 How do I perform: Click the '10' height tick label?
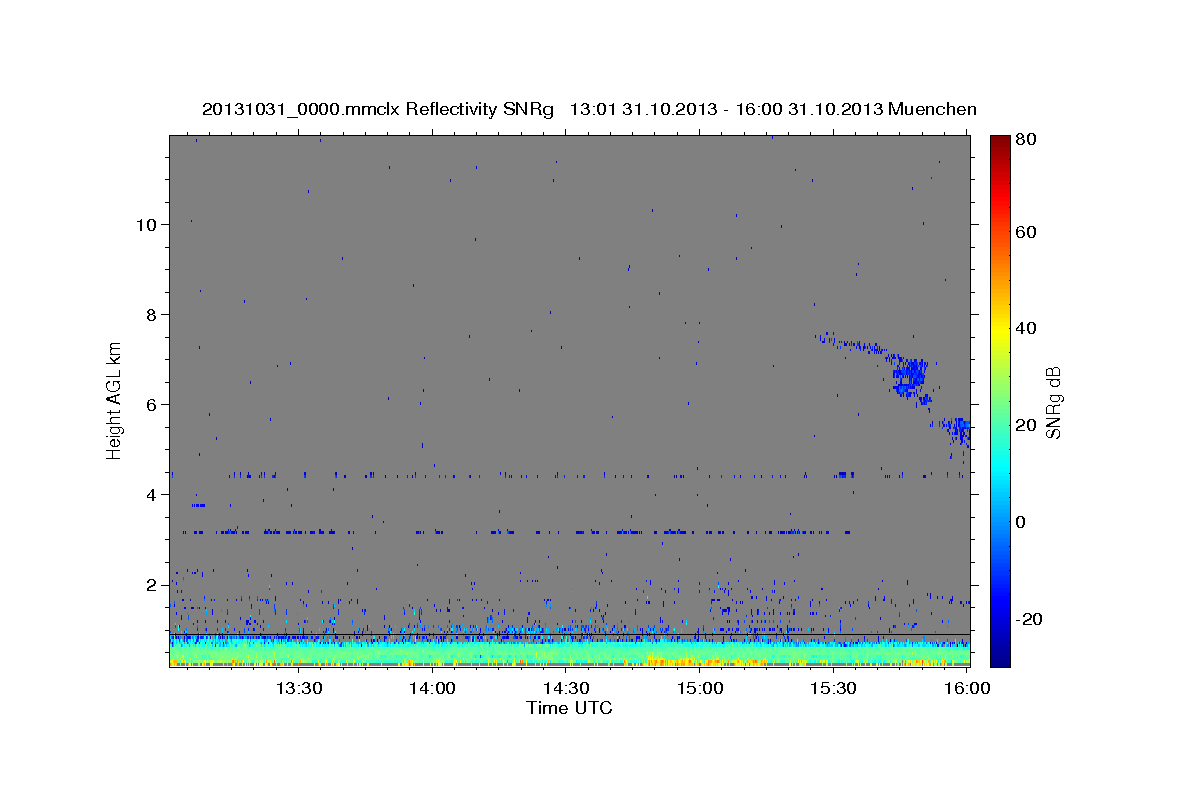(x=146, y=224)
